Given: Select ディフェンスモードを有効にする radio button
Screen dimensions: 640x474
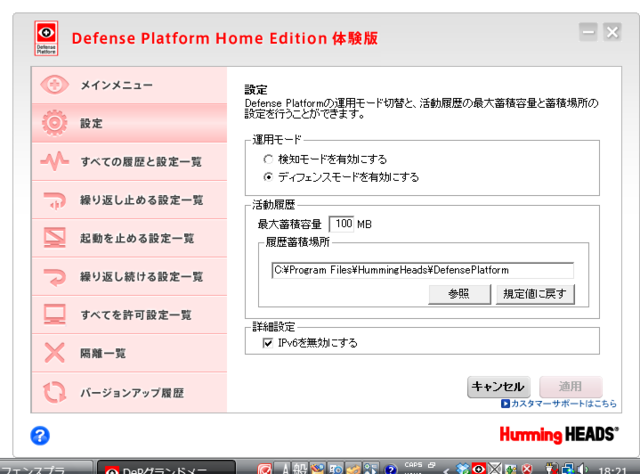Looking at the screenshot, I should tap(268, 177).
